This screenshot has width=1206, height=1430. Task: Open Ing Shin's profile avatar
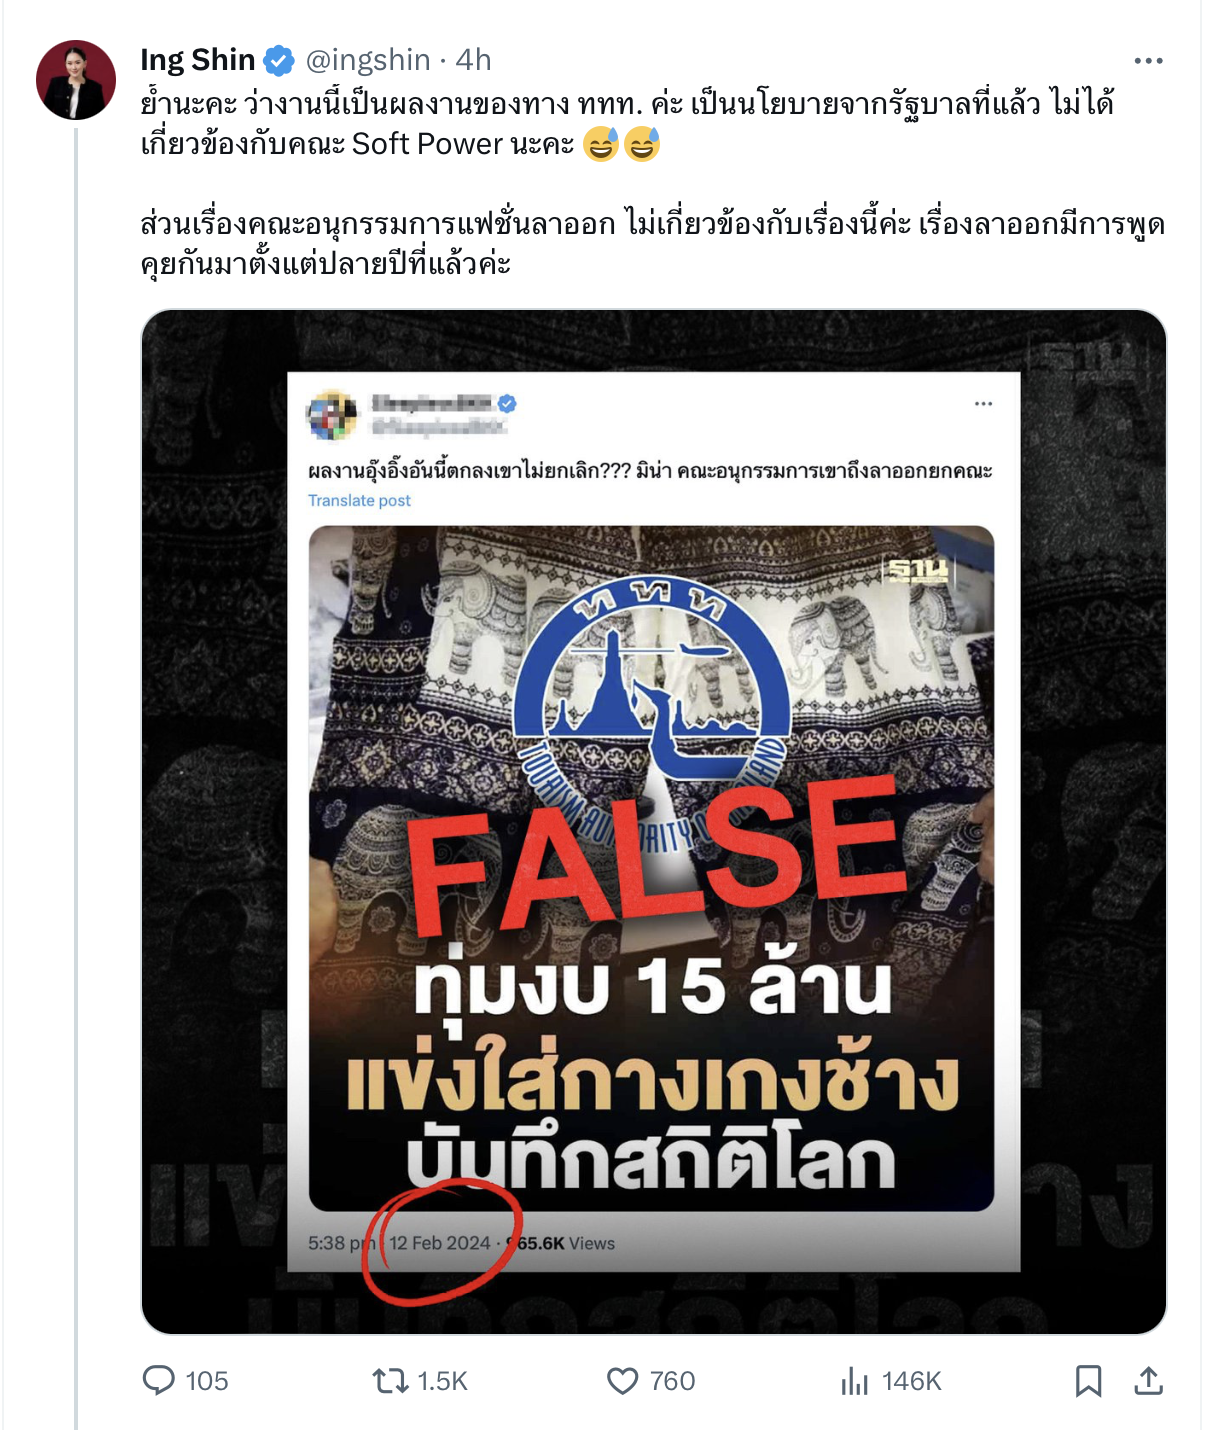pos(76,80)
